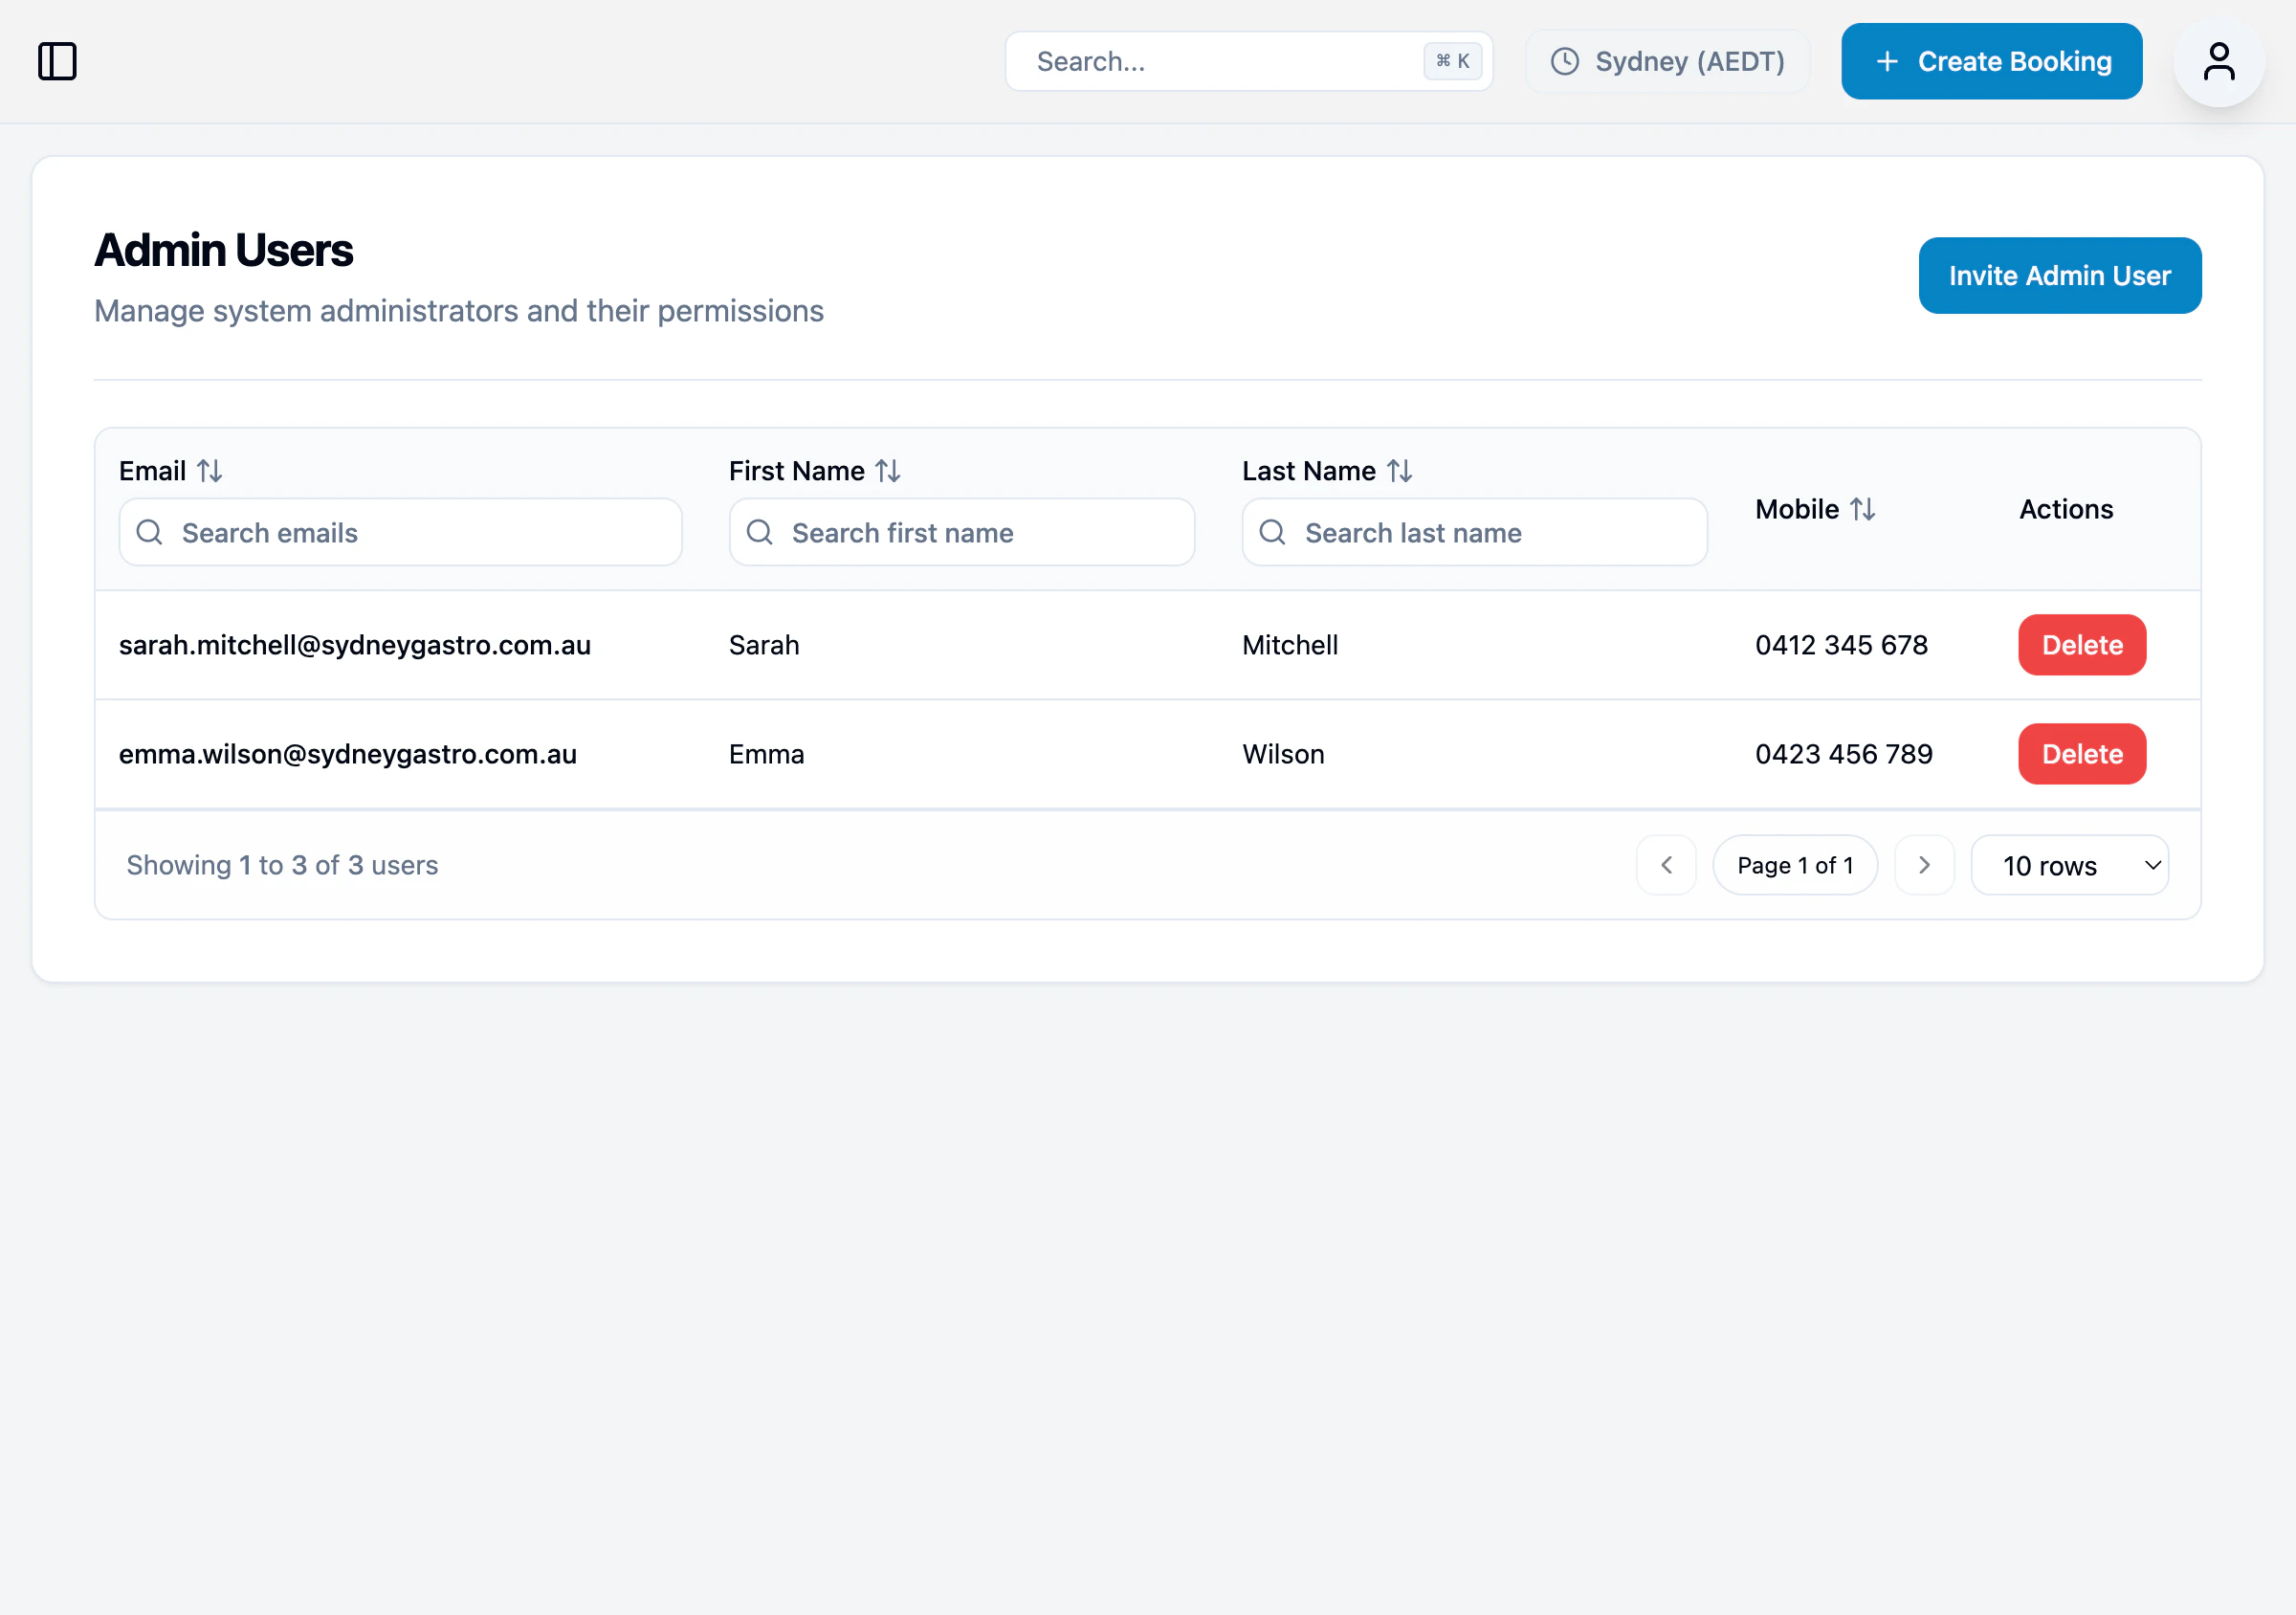Click the Page 1 of 1 indicator

point(1794,865)
